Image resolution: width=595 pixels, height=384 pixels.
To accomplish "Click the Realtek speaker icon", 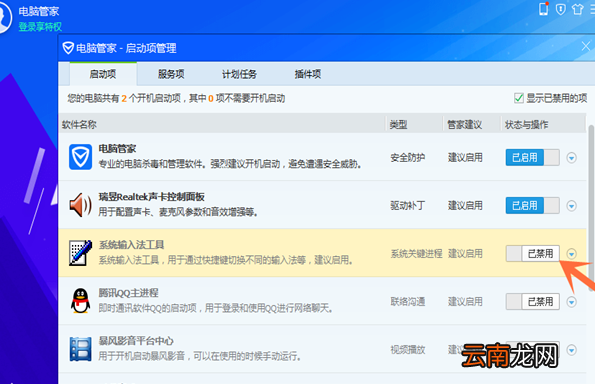I will point(80,205).
